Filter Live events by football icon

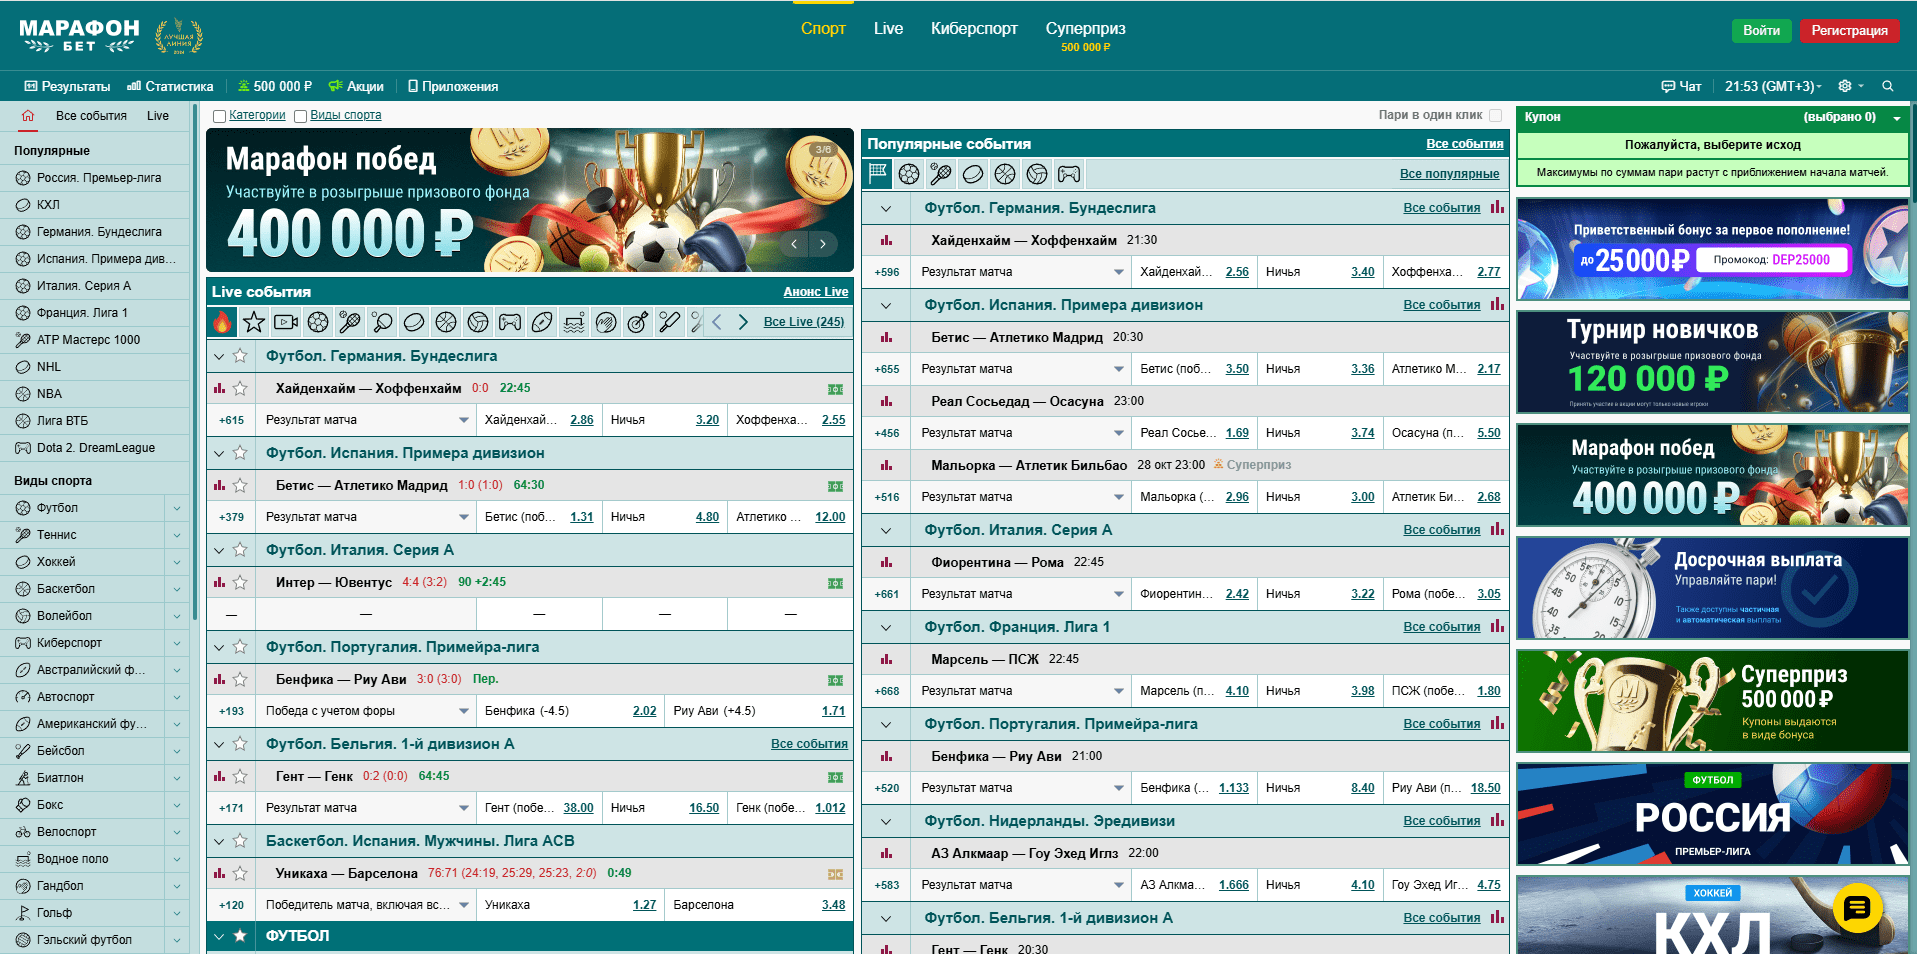pyautogui.click(x=318, y=322)
